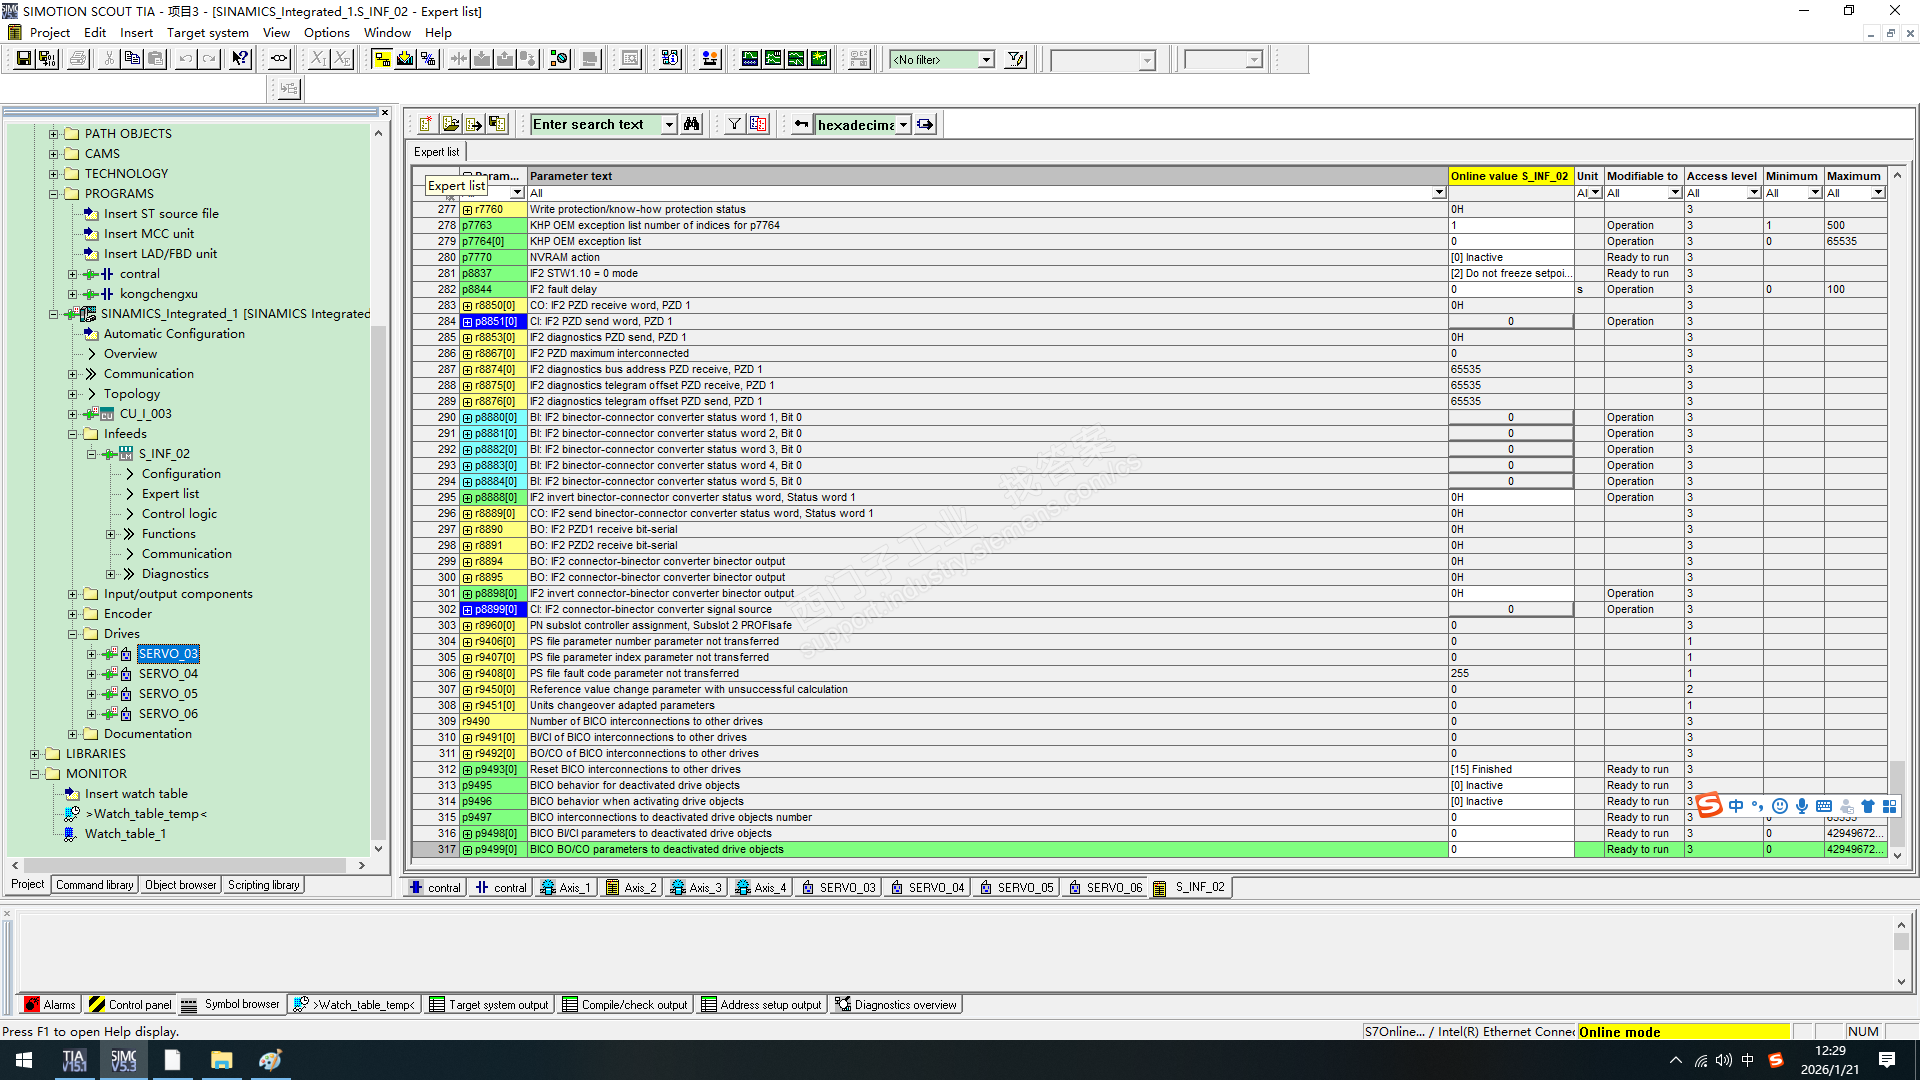This screenshot has height=1080, width=1920.
Task: Open Expert list under S_INF_02
Action: point(170,494)
